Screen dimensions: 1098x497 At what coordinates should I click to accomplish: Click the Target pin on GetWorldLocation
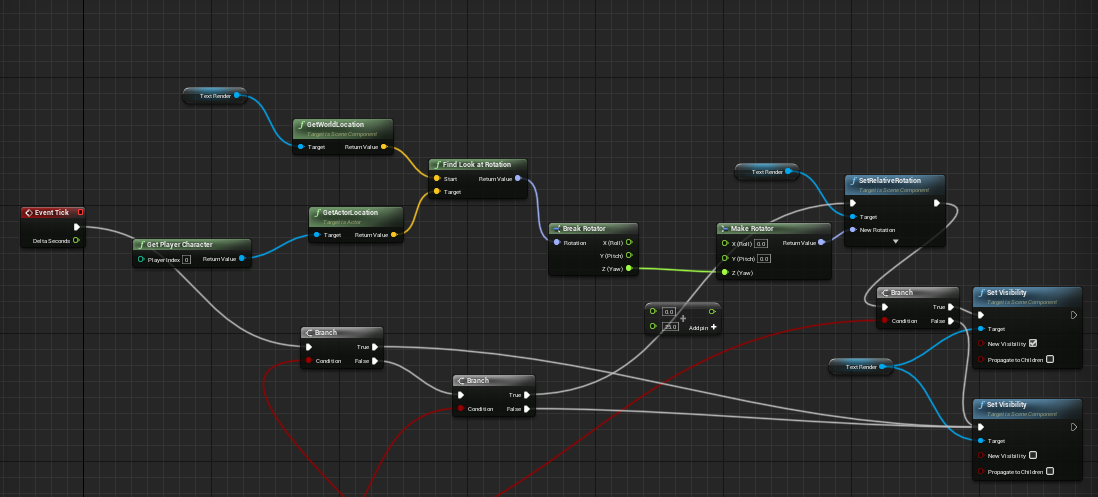301,147
